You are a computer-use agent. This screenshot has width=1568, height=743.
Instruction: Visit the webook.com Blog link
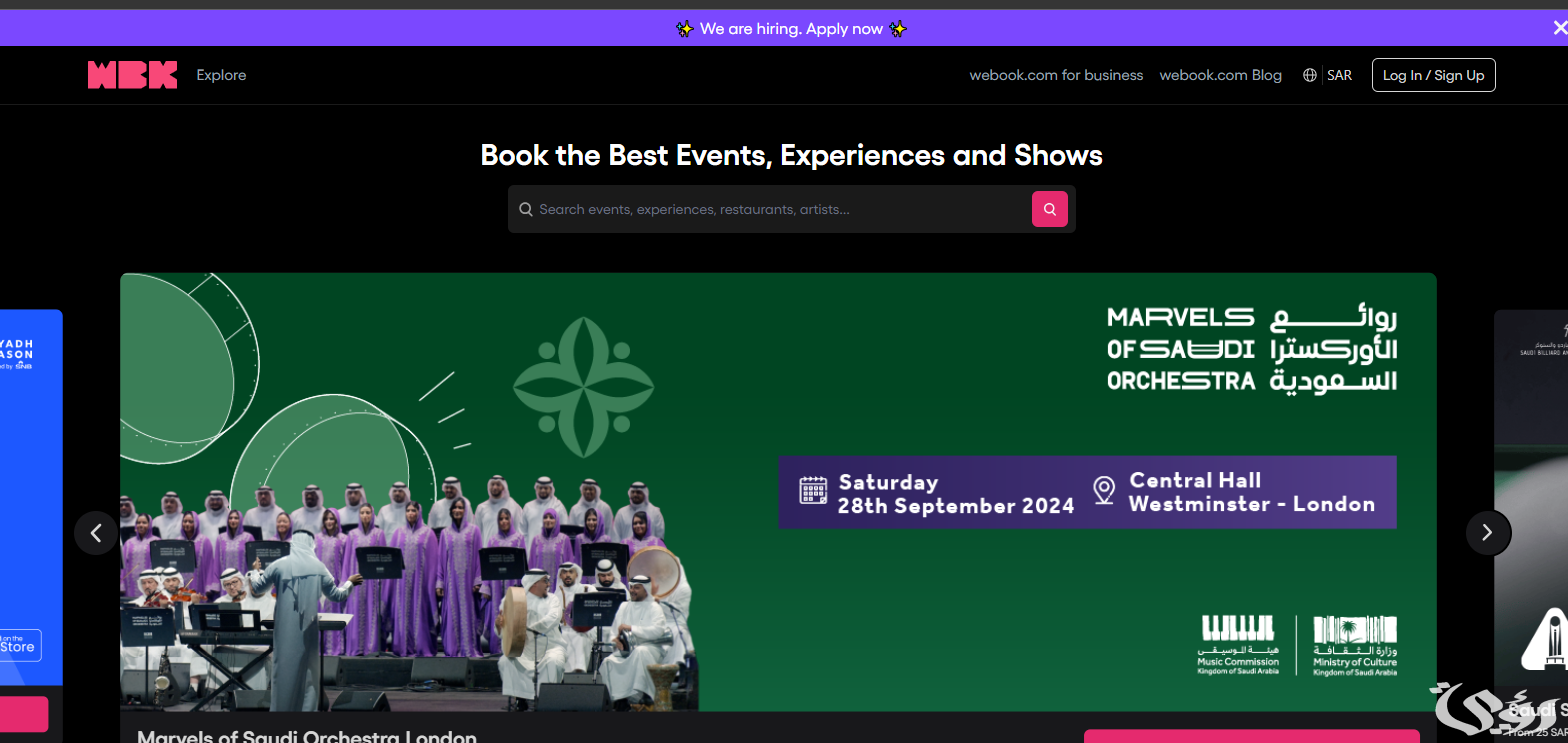pos(1220,75)
